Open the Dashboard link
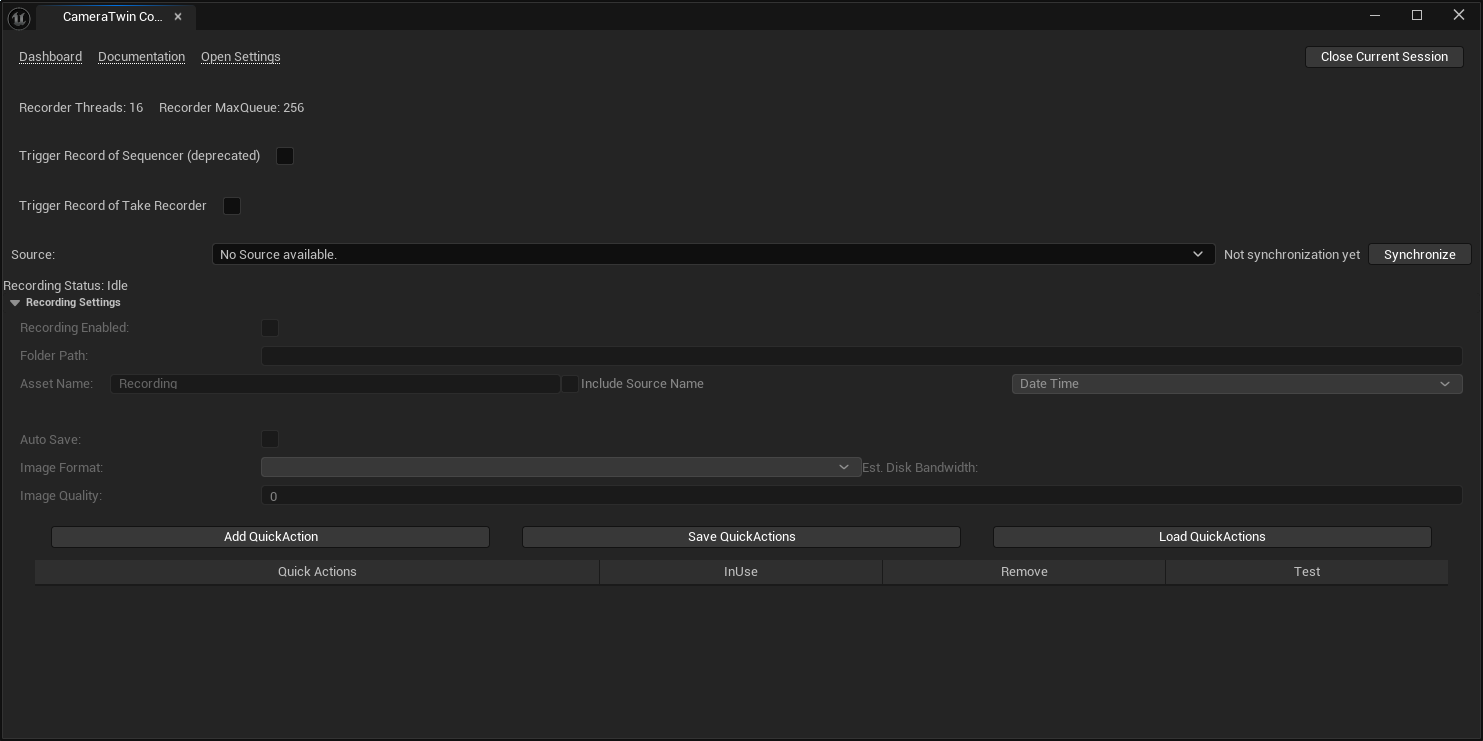Image resolution: width=1483 pixels, height=741 pixels. (x=50, y=57)
